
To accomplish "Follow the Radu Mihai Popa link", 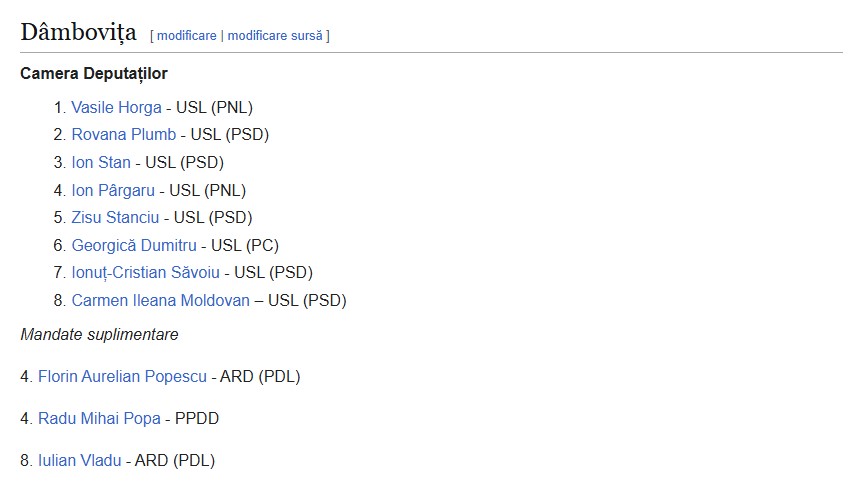I will 99,419.
